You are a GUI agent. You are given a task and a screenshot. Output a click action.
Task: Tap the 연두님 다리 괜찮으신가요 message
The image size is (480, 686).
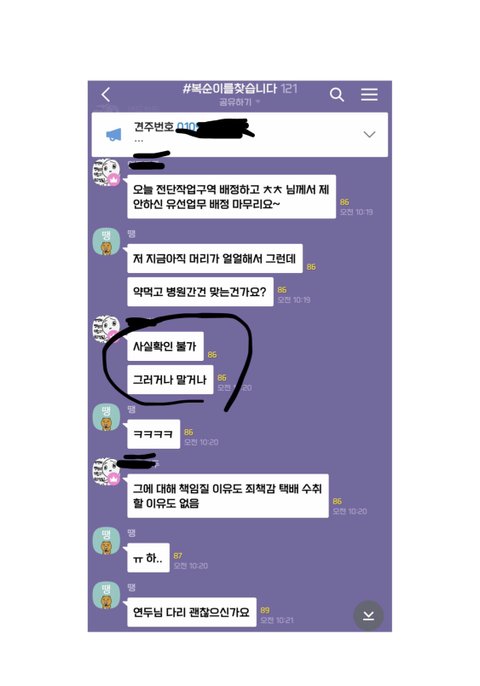tap(192, 612)
